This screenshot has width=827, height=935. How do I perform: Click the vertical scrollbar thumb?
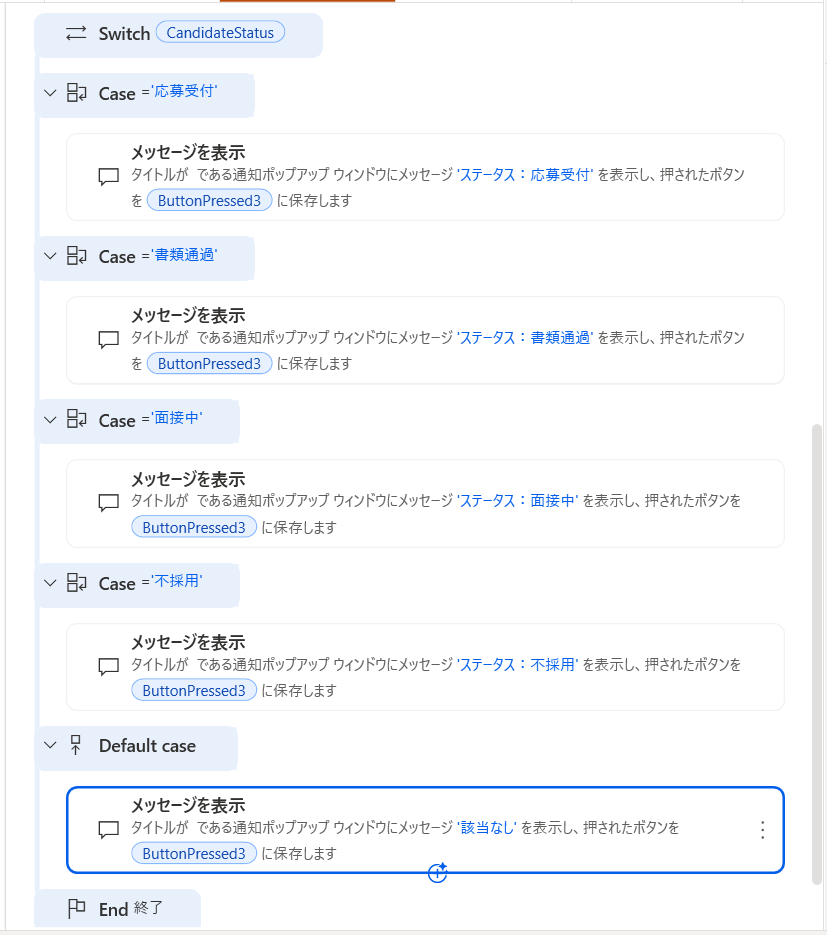816,650
